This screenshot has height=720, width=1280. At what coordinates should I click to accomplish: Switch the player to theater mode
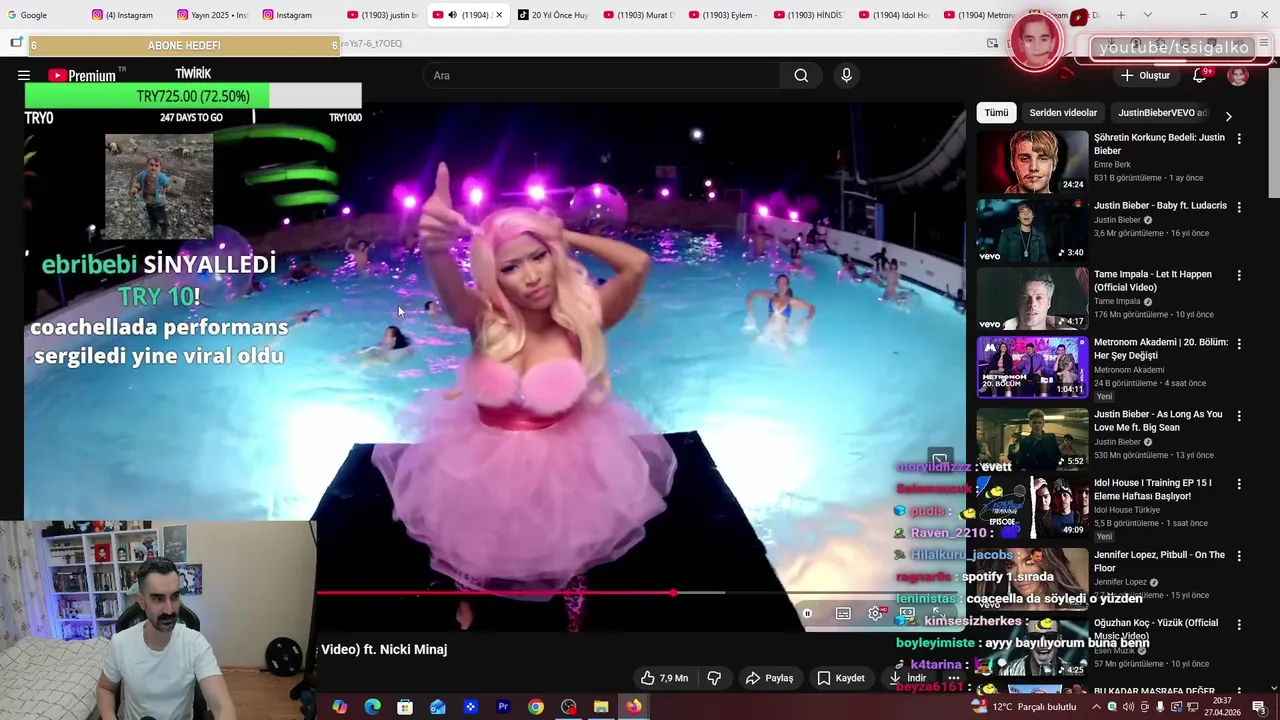point(907,613)
